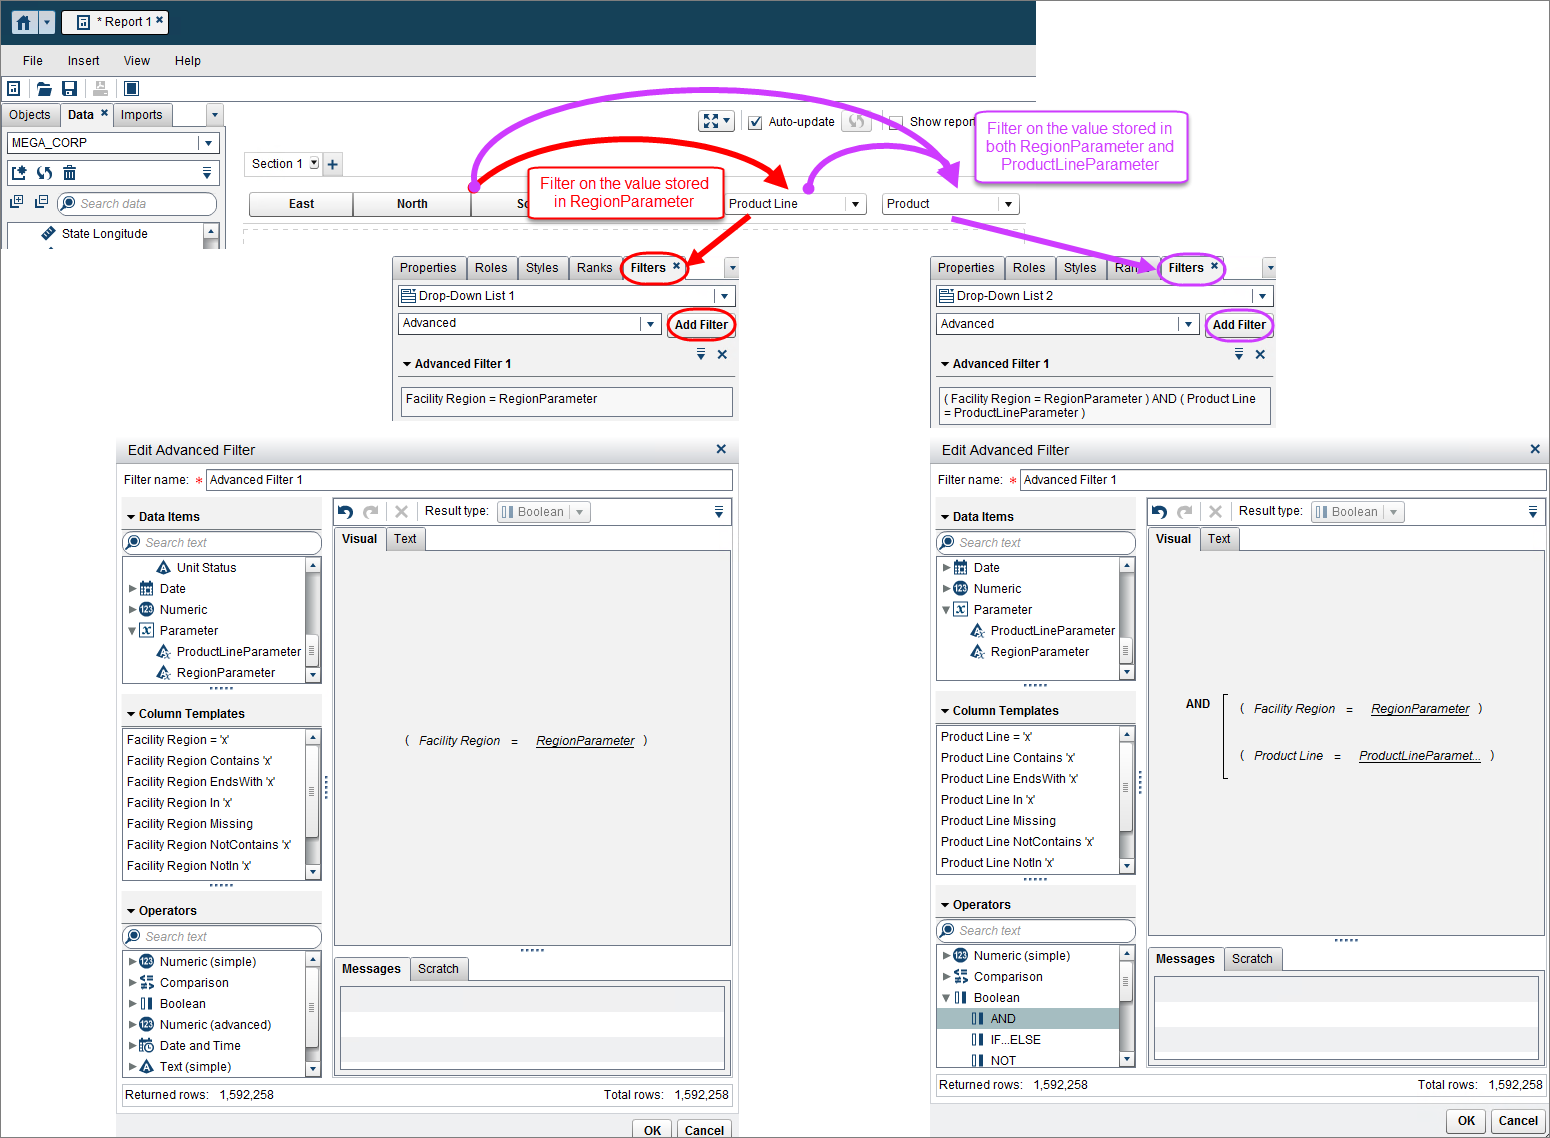1550x1138 pixels.
Task: Open the Insert menu
Action: (x=83, y=60)
